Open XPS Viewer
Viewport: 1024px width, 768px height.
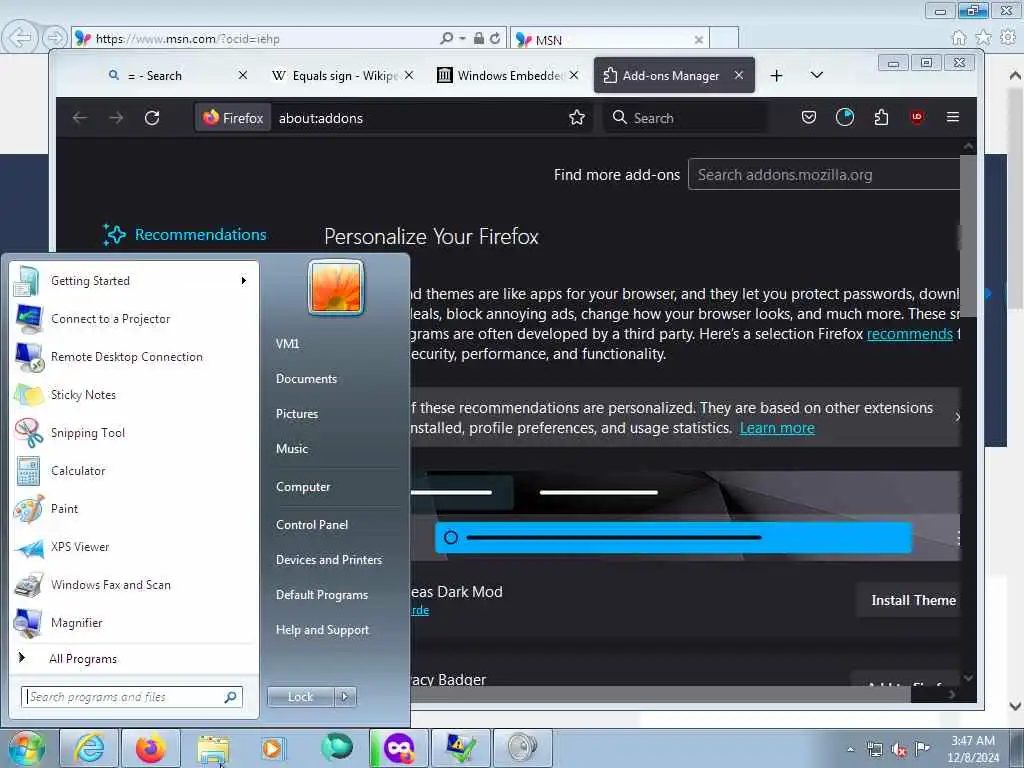coord(135,547)
